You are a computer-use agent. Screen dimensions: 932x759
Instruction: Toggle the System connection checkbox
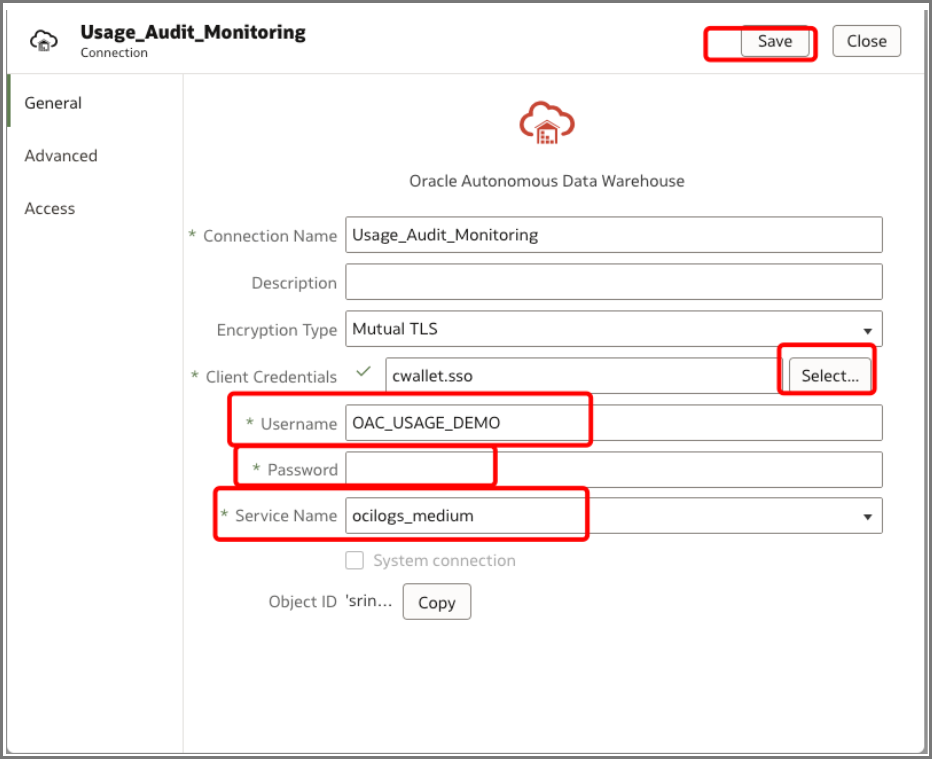point(355,560)
